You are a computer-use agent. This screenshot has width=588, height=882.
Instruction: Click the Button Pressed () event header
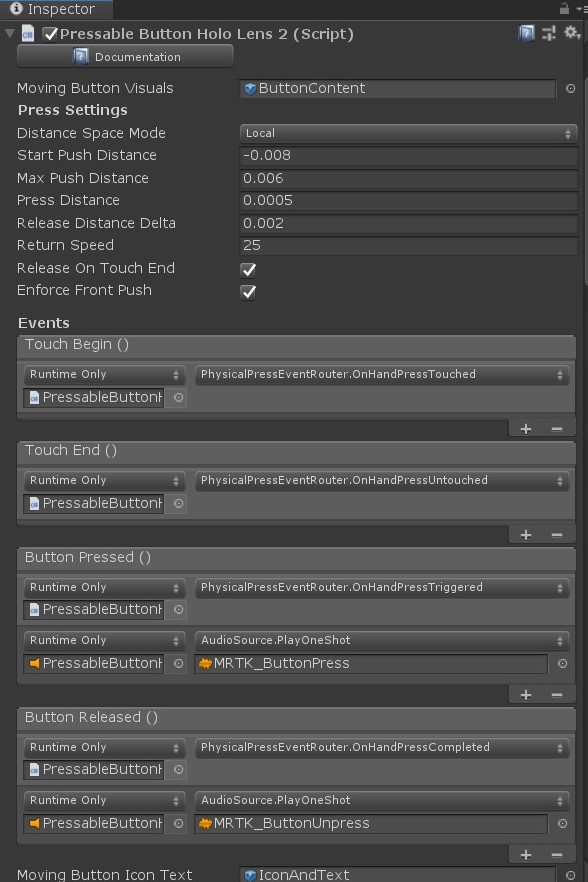(x=296, y=558)
